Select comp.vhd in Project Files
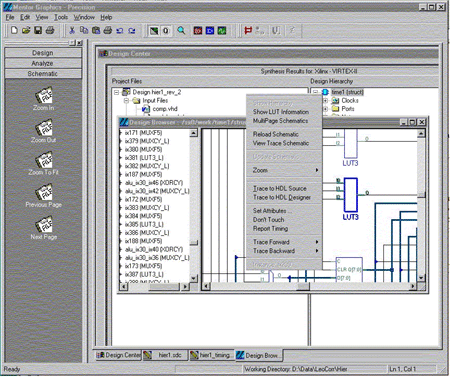The image size is (450, 377). (165, 109)
